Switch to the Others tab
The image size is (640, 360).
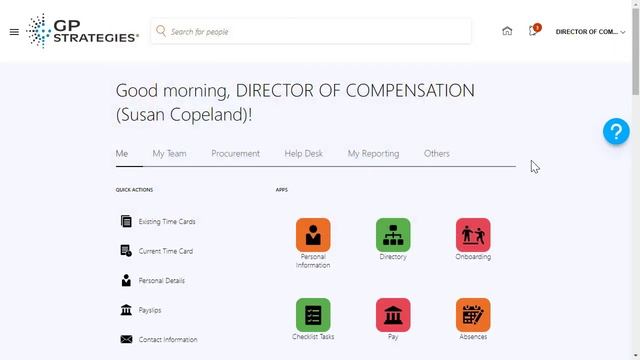click(x=437, y=153)
